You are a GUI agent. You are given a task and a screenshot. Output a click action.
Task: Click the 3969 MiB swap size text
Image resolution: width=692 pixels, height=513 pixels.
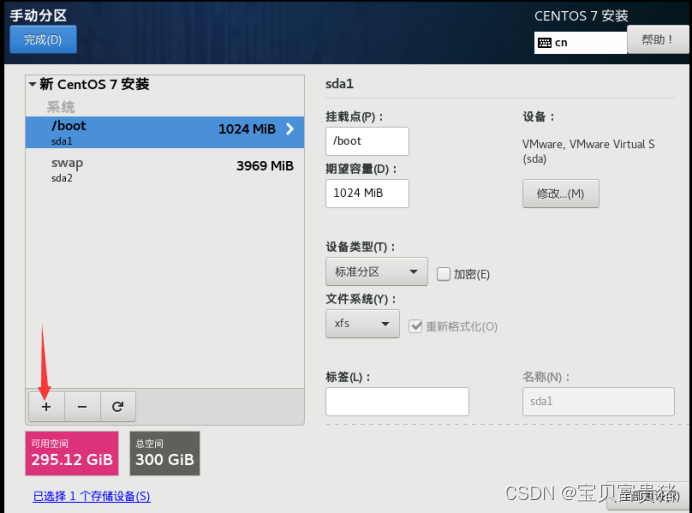pos(265,166)
